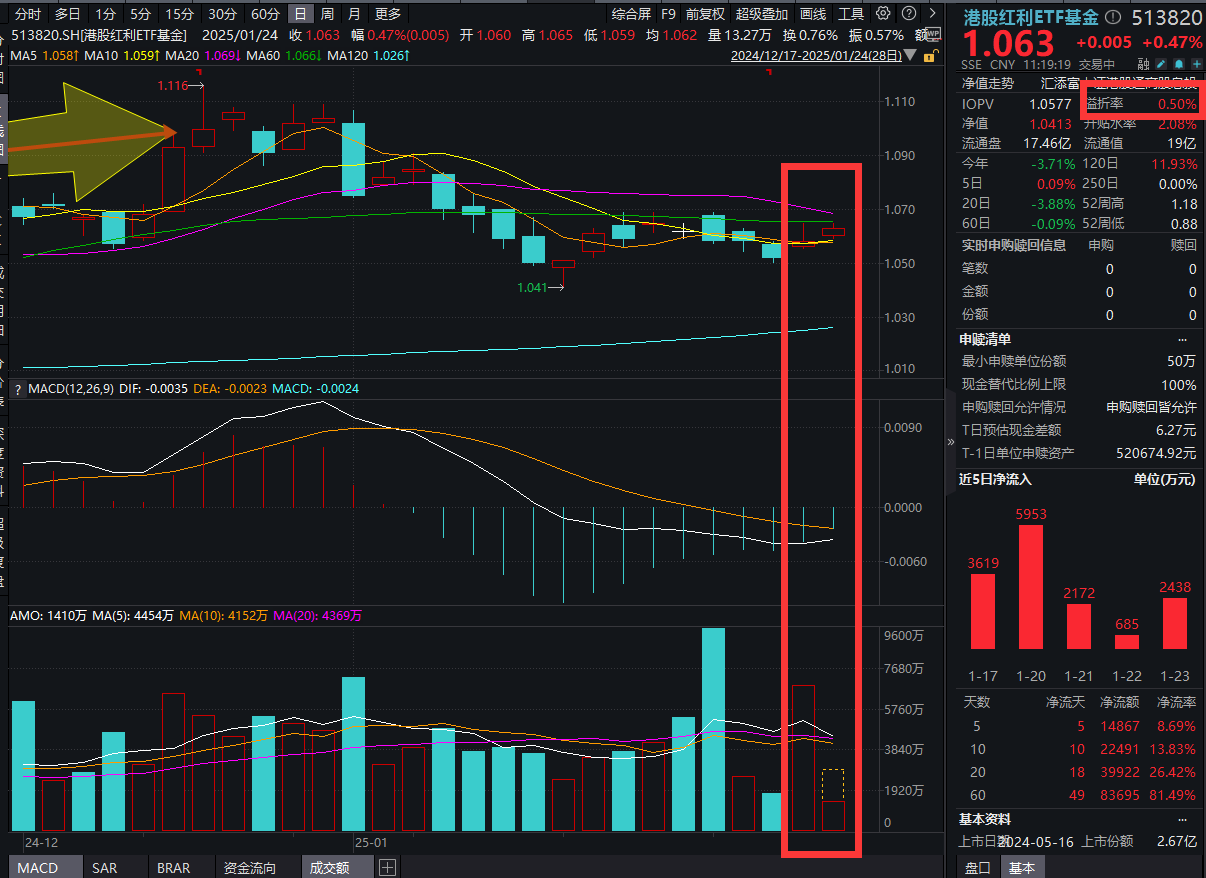Expand the right panel via the » chevron
1206x878 pixels.
coord(951,441)
